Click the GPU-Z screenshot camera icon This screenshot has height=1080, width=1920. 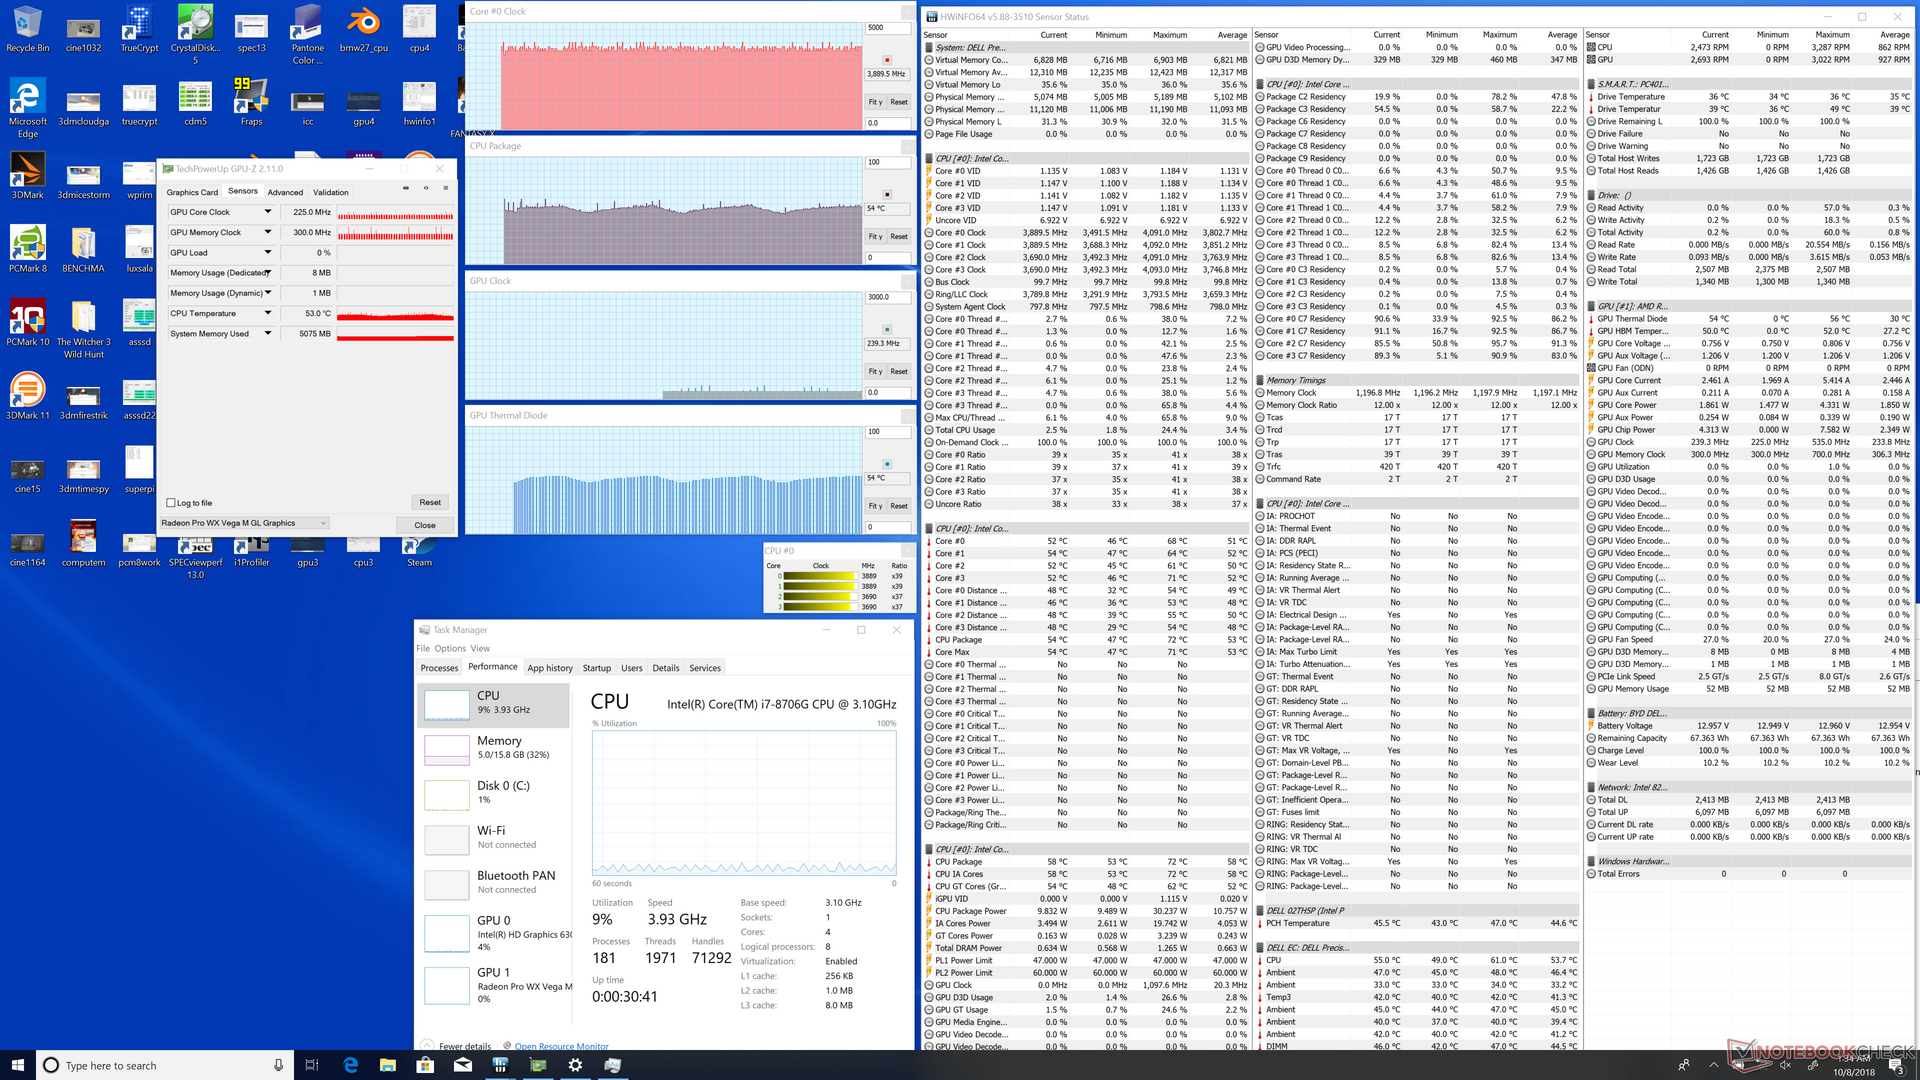[405, 188]
